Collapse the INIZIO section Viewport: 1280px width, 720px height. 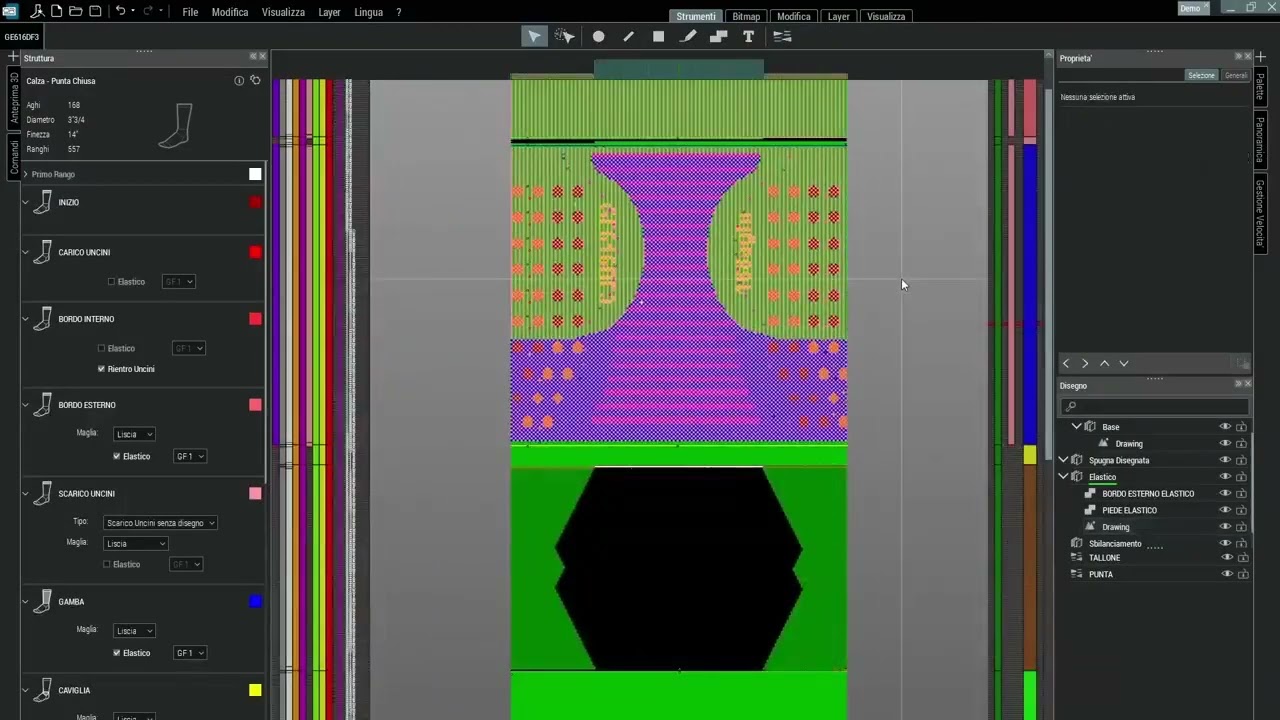(x=25, y=202)
